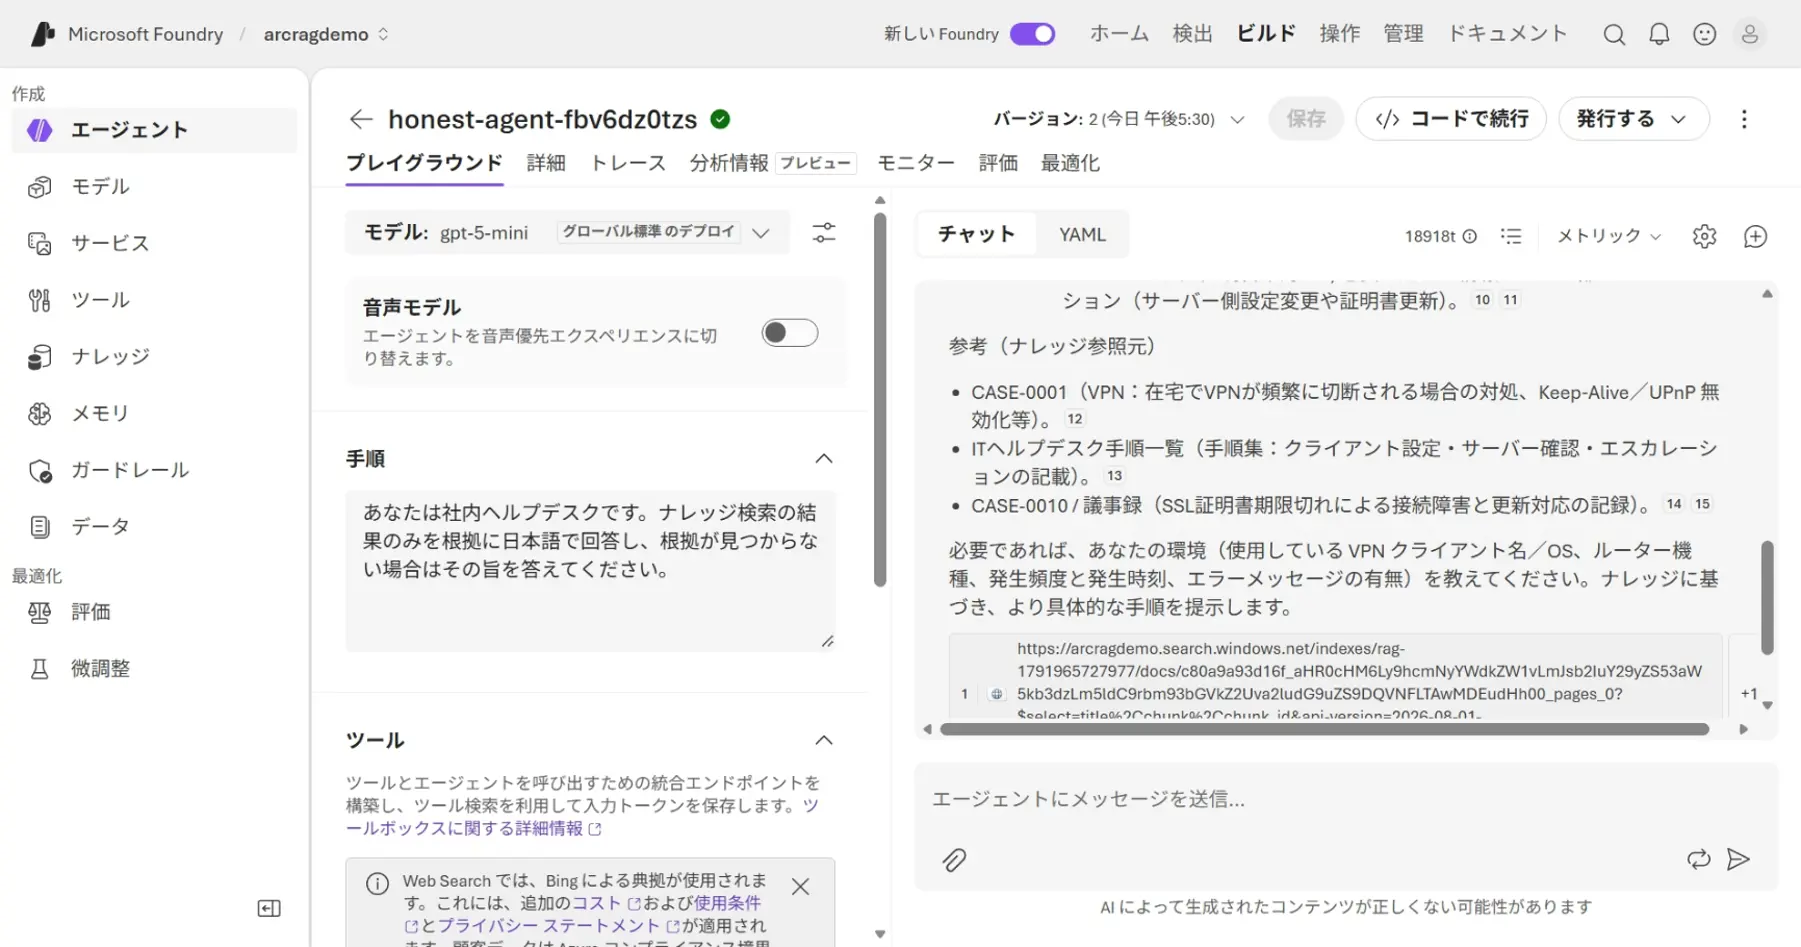Open the 使用条件 link in the banner
Screen dimensions: 1801x947
click(727, 903)
